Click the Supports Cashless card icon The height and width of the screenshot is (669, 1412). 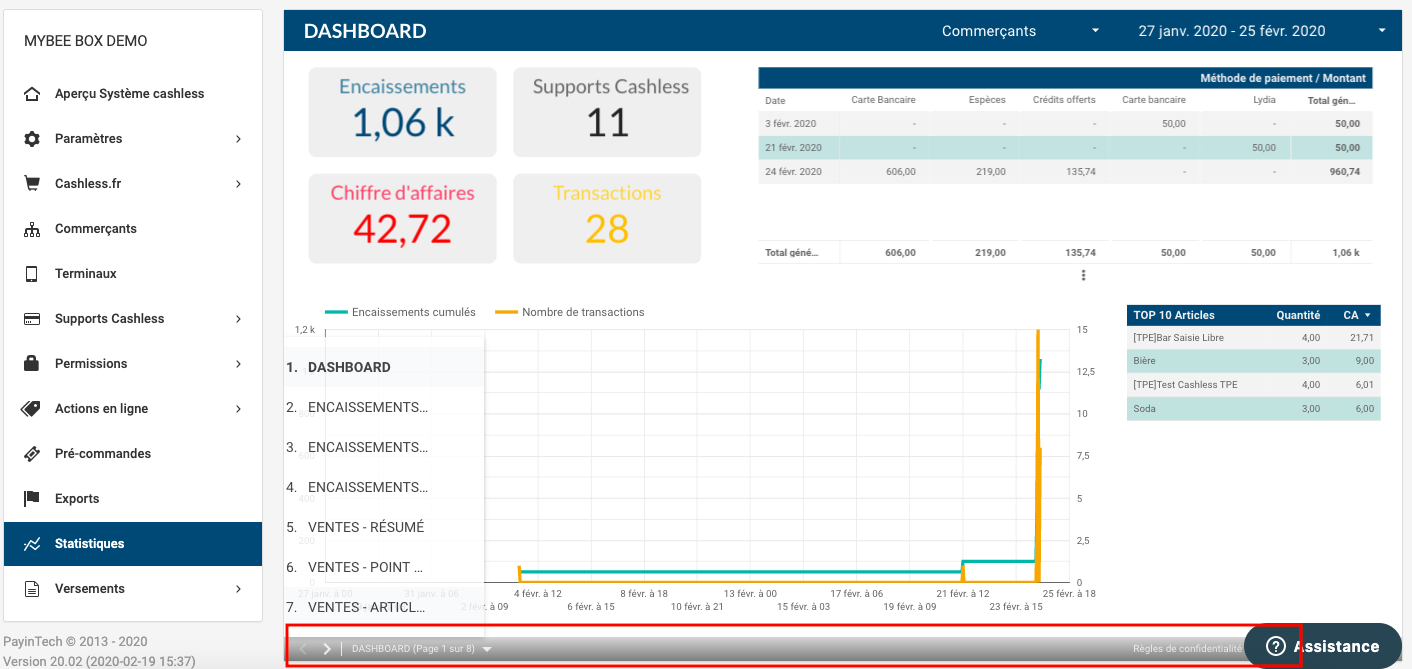(x=32, y=319)
